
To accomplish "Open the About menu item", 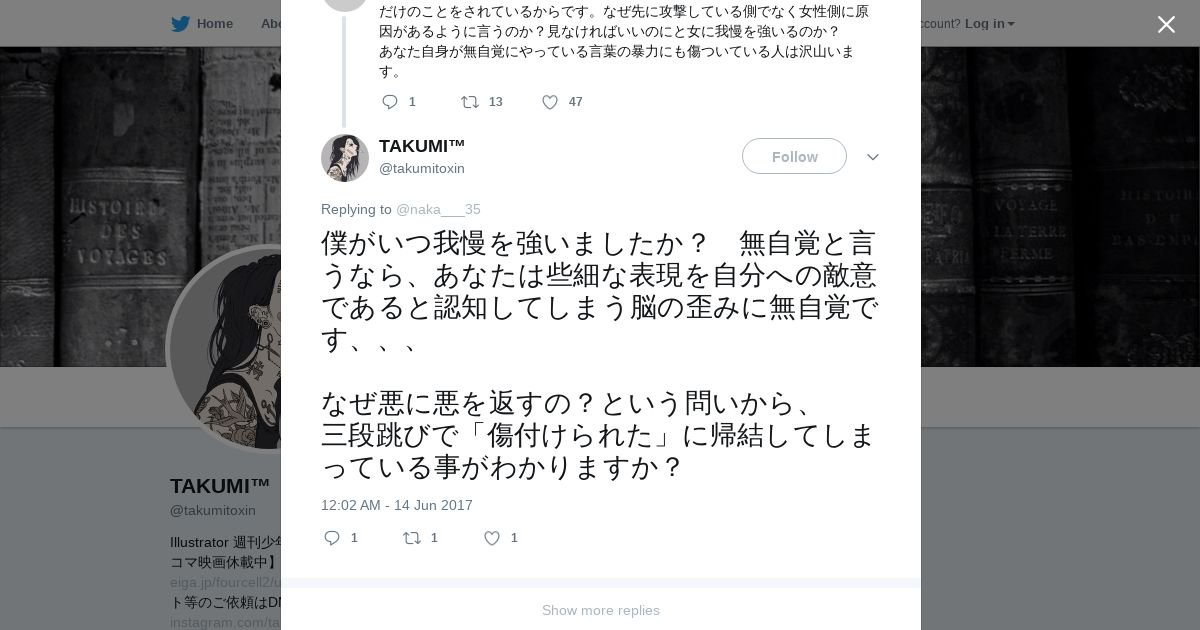I will [271, 23].
